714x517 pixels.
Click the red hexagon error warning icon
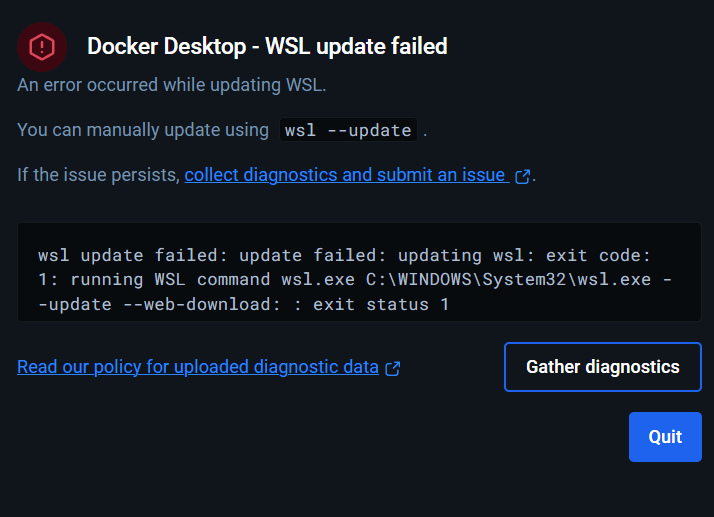click(x=42, y=47)
